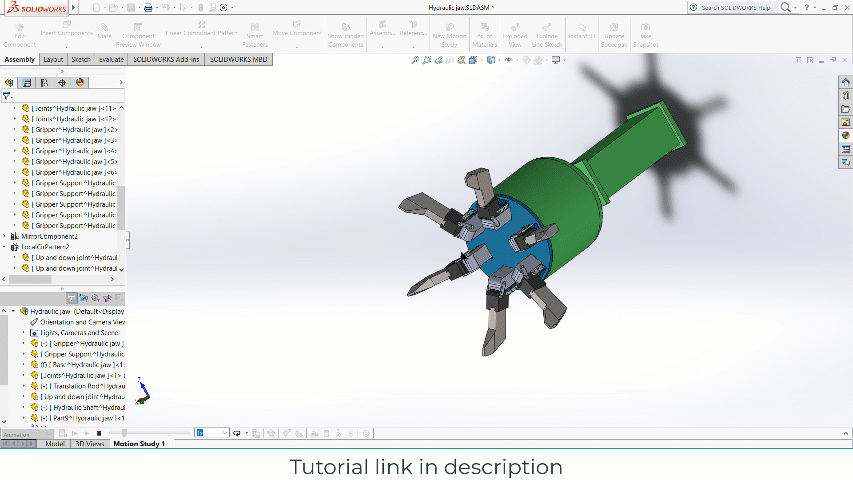The width and height of the screenshot is (853, 480).
Task: Click the Print icon in quick access toolbar
Action: [x=147, y=8]
